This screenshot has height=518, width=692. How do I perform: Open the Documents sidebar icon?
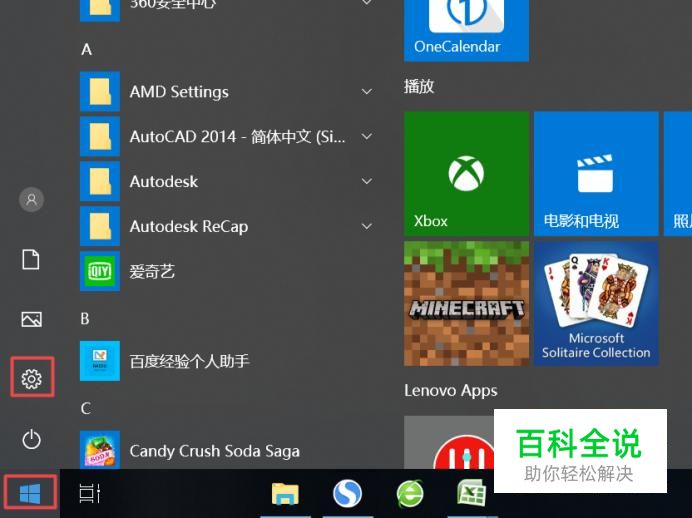(x=31, y=259)
